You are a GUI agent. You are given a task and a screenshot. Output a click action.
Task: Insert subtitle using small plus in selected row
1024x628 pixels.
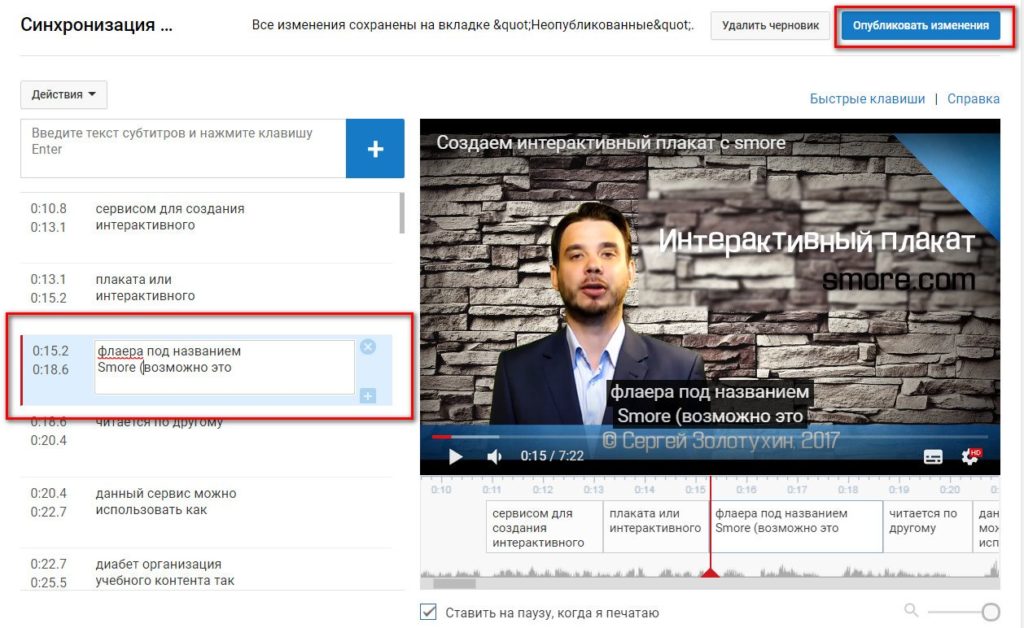click(367, 396)
